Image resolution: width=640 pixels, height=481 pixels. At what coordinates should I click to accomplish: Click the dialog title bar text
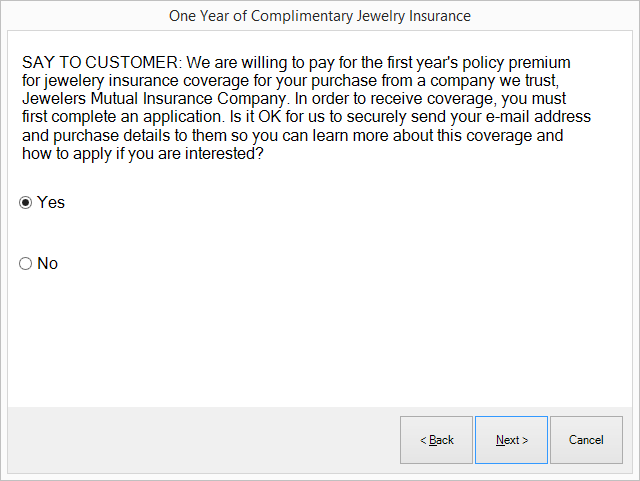pos(320,16)
